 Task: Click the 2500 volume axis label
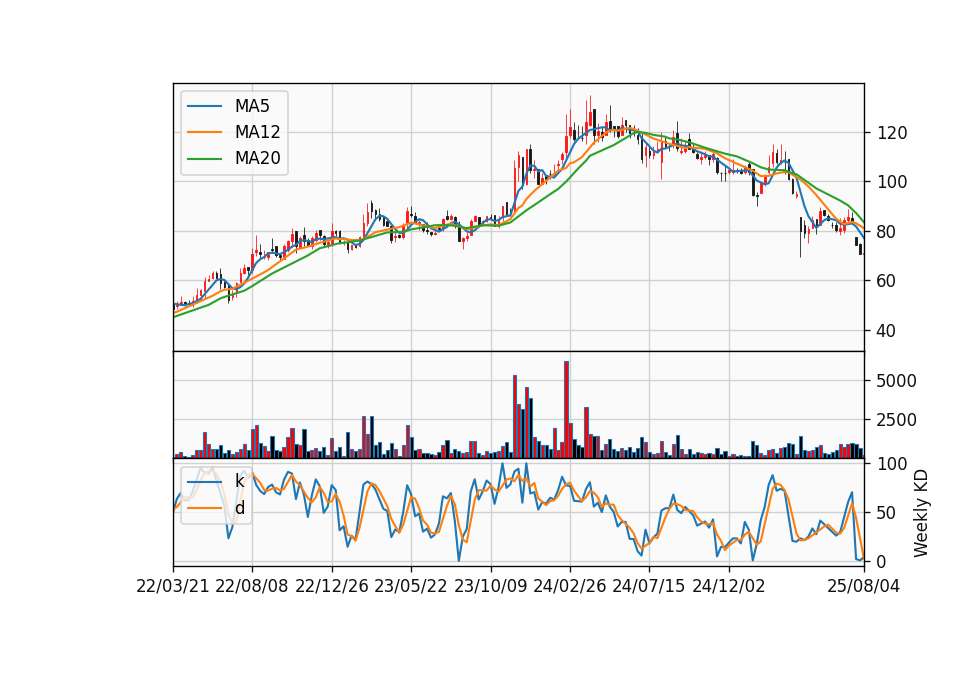tap(897, 420)
